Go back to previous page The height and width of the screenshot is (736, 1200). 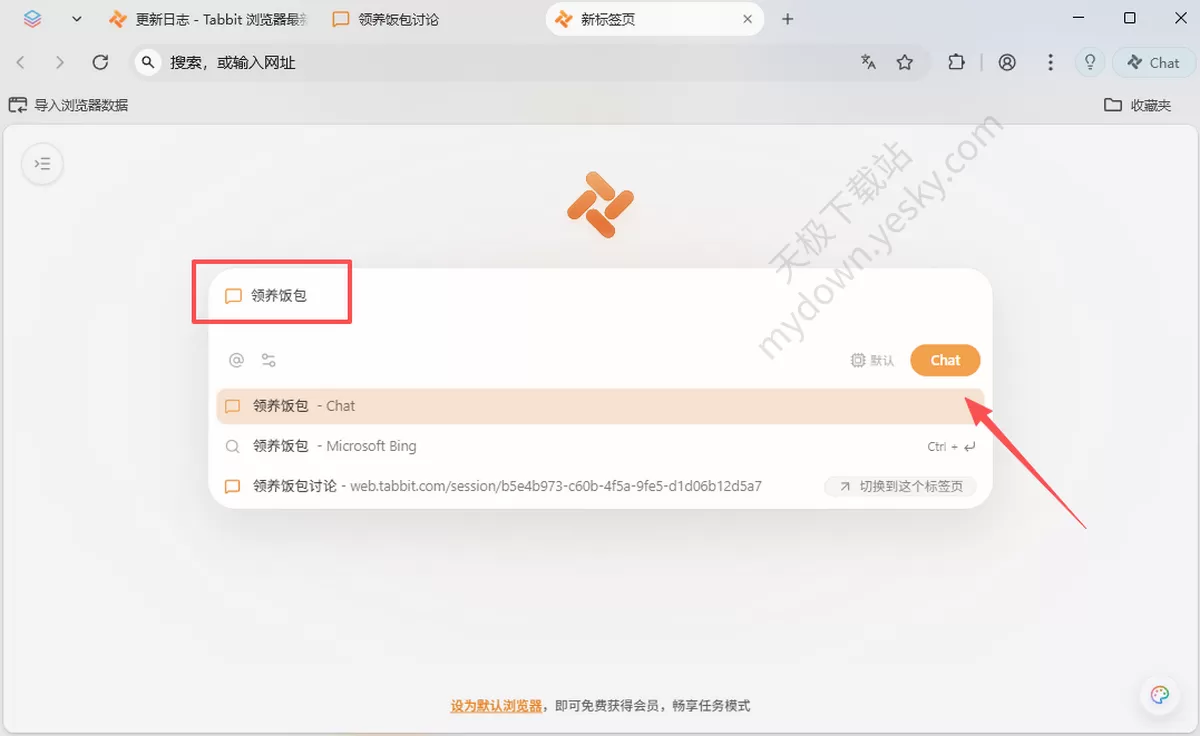[x=21, y=62]
